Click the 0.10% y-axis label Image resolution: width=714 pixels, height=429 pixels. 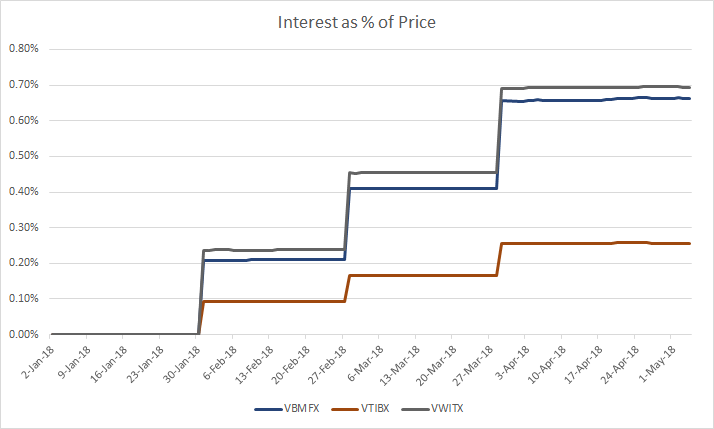(x=24, y=299)
